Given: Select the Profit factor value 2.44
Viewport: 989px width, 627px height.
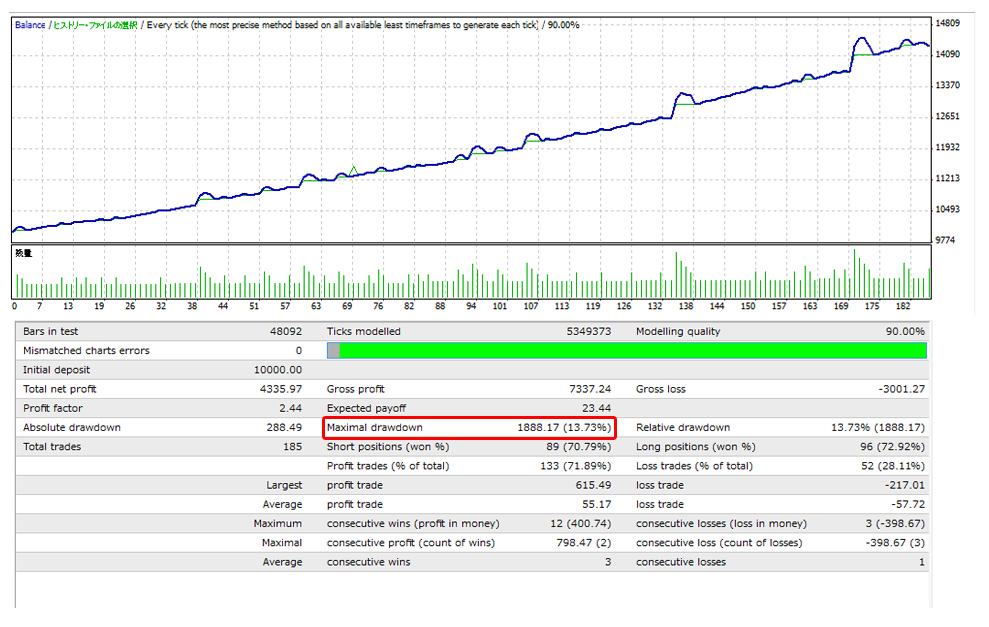Looking at the screenshot, I should 290,408.
